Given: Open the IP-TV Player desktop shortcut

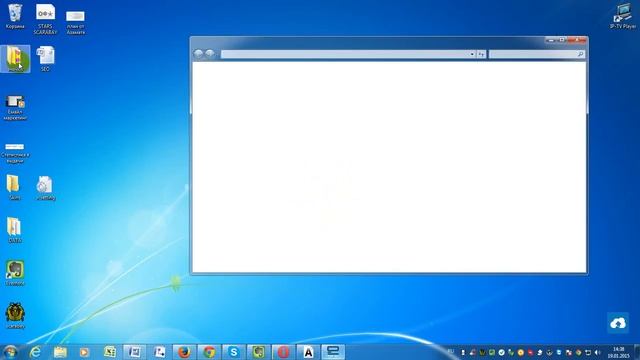Looking at the screenshot, I should point(622,16).
